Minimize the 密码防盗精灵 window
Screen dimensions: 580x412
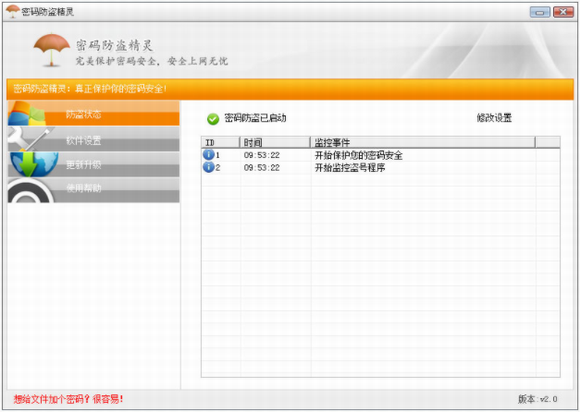(x=540, y=12)
